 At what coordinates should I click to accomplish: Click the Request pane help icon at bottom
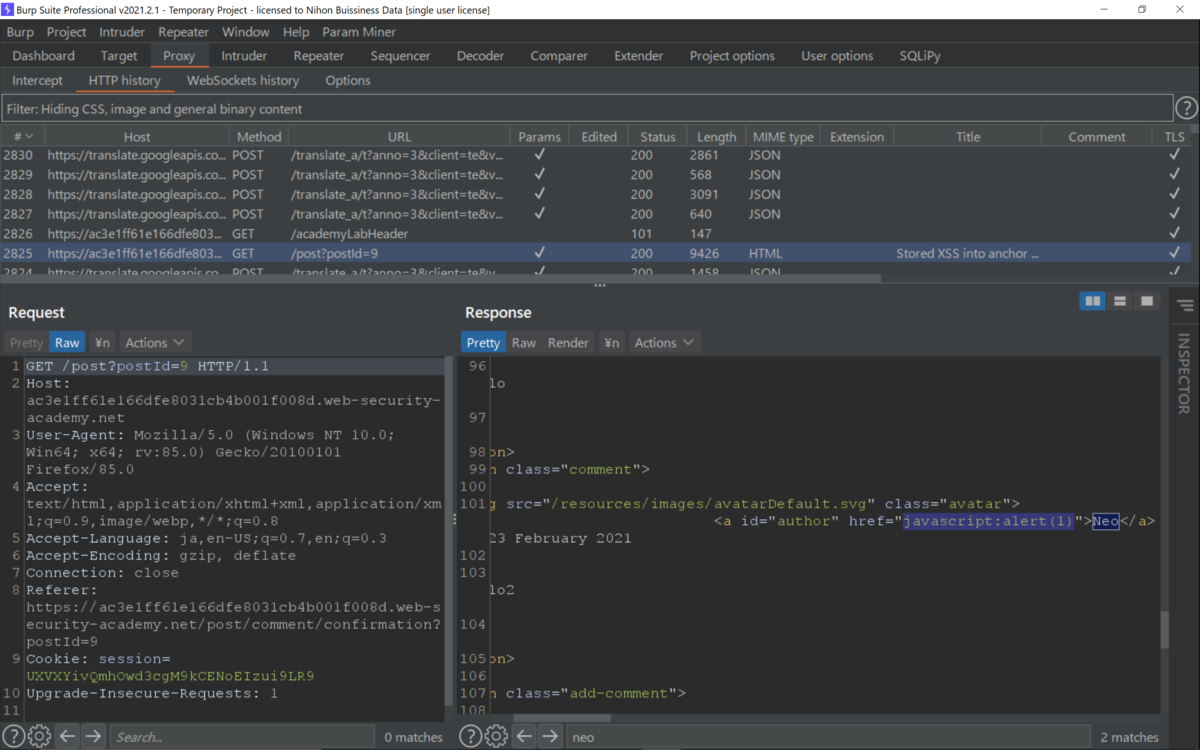tap(14, 737)
